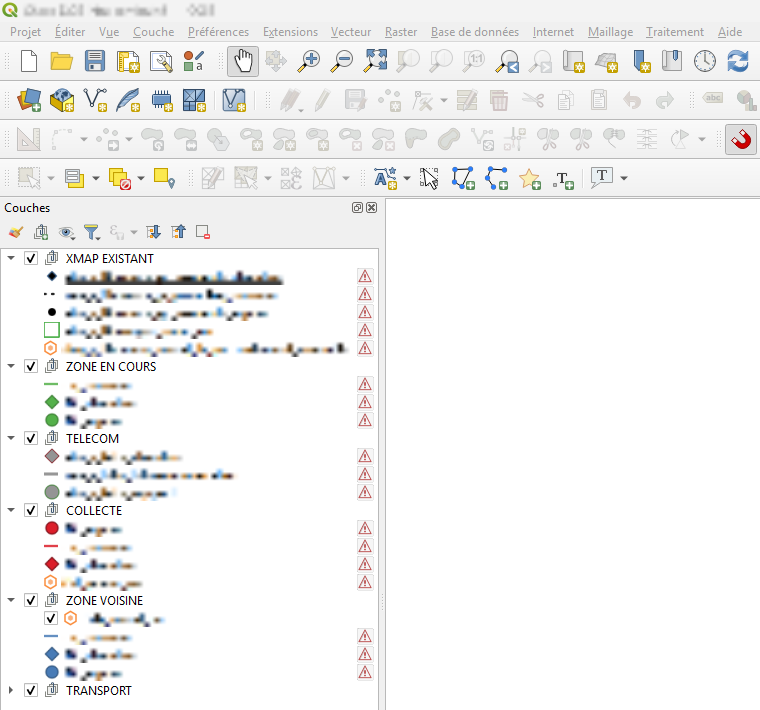Click the Expand All layers icon
The height and width of the screenshot is (710, 760).
(x=153, y=233)
